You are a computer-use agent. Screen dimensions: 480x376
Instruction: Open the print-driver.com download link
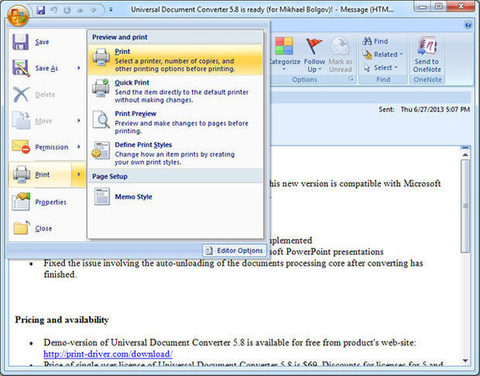tap(108, 354)
